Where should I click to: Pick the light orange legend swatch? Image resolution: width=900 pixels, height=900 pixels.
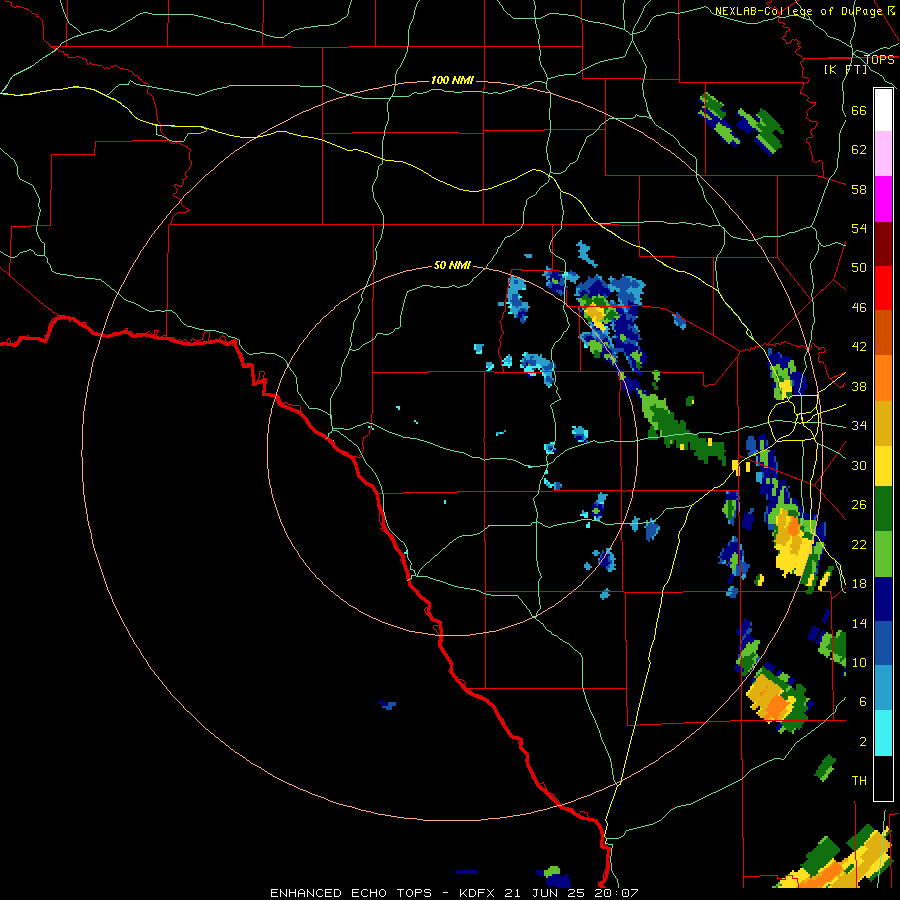(x=883, y=378)
